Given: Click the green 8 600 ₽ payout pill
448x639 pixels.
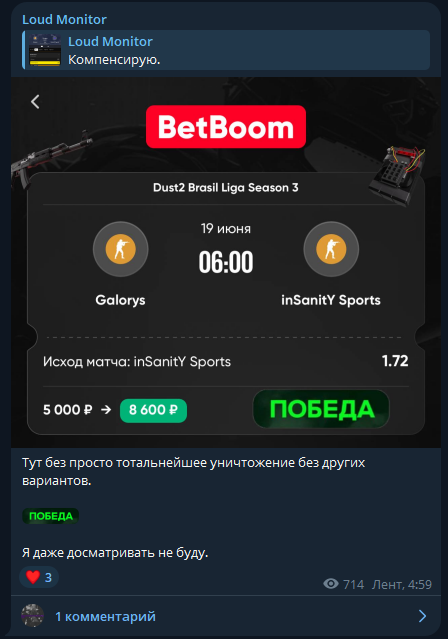Looking at the screenshot, I should point(153,410).
